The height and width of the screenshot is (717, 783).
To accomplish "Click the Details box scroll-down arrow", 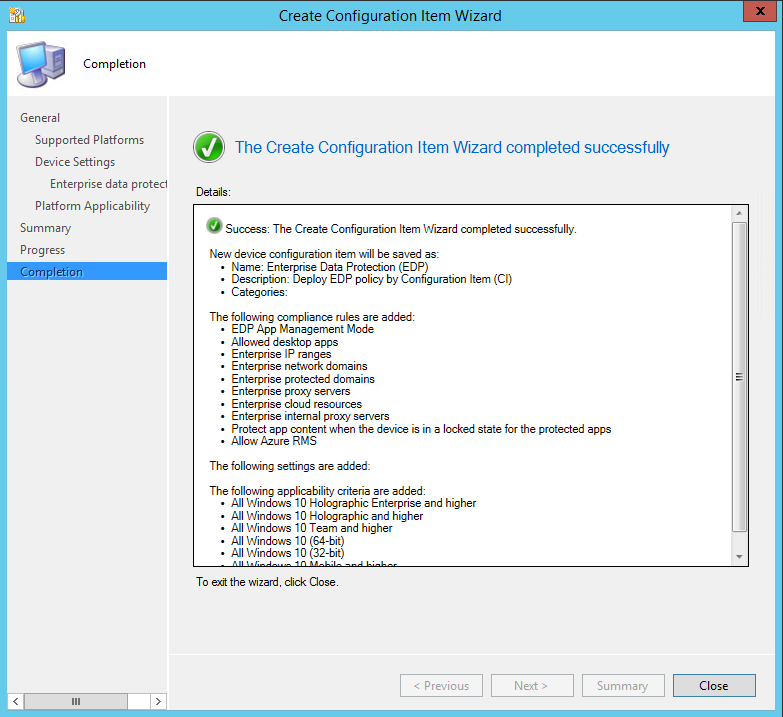I will [739, 556].
